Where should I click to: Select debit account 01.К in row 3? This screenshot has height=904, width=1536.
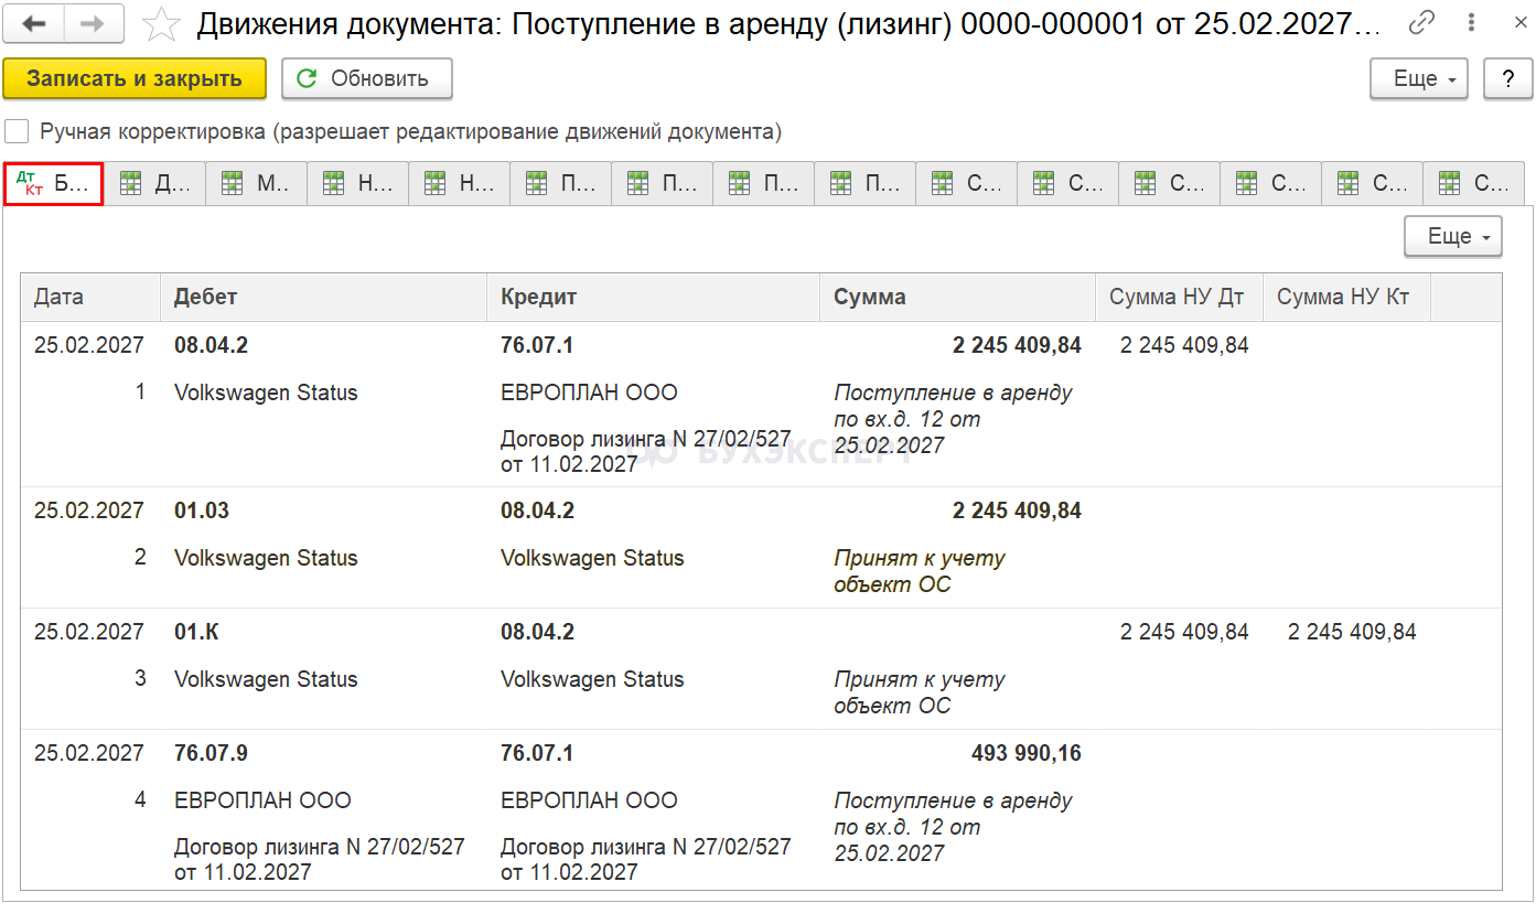[x=196, y=631]
